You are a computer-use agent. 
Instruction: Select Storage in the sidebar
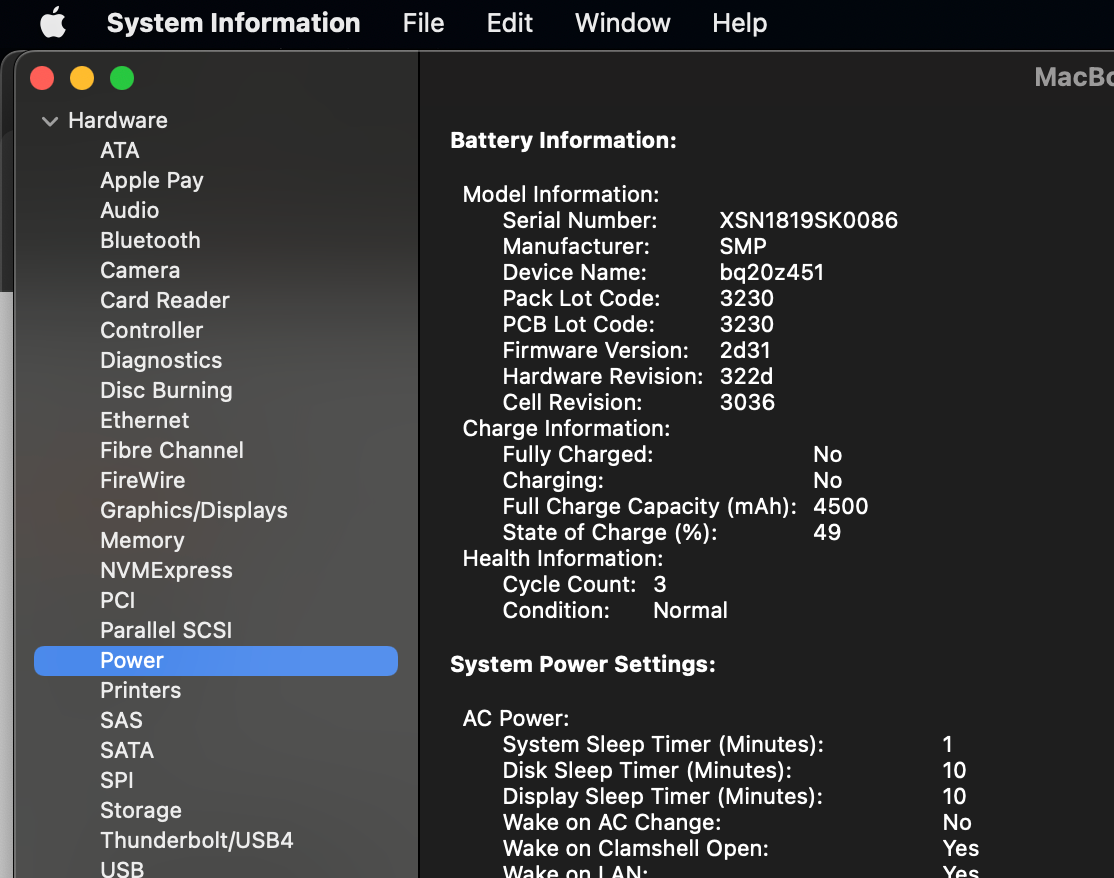pyautogui.click(x=140, y=810)
